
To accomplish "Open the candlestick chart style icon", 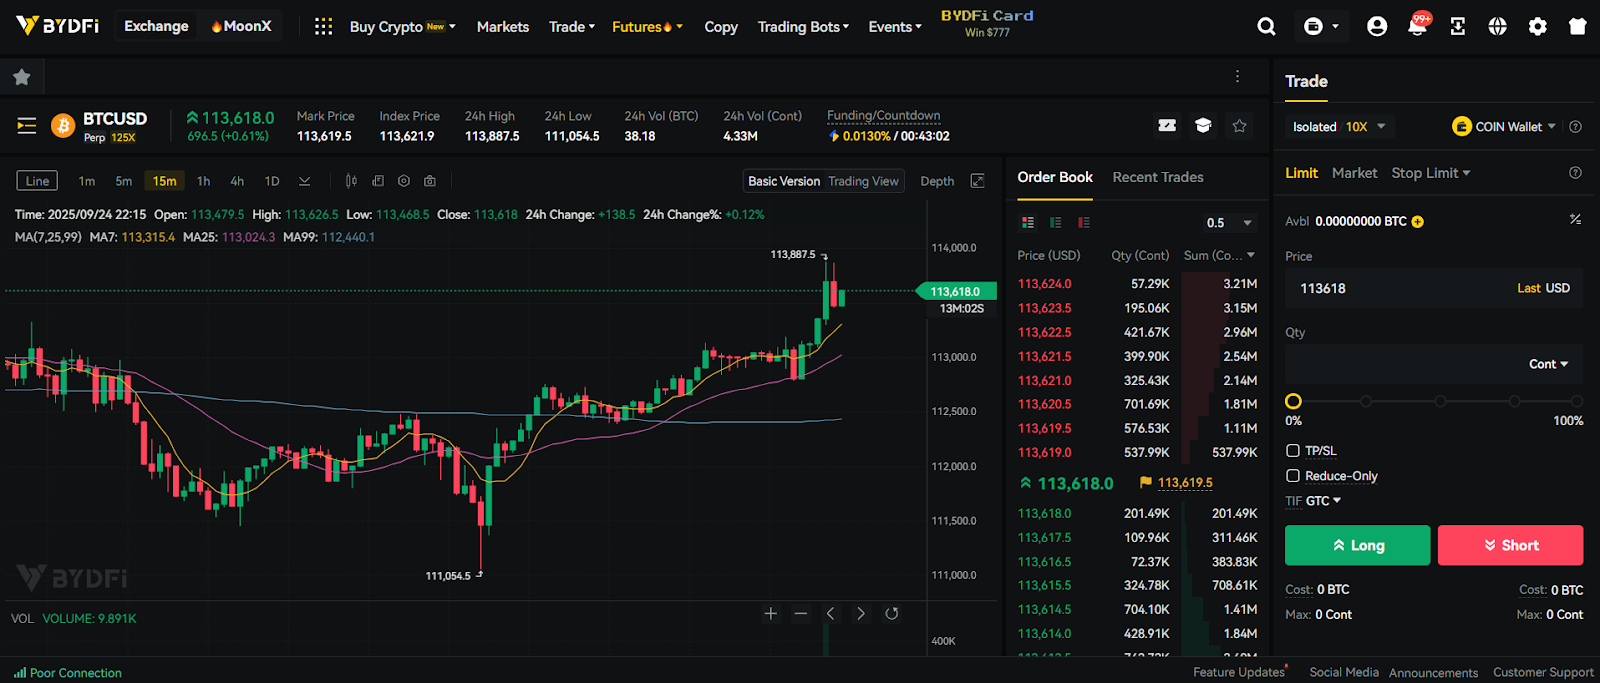I will coord(351,181).
